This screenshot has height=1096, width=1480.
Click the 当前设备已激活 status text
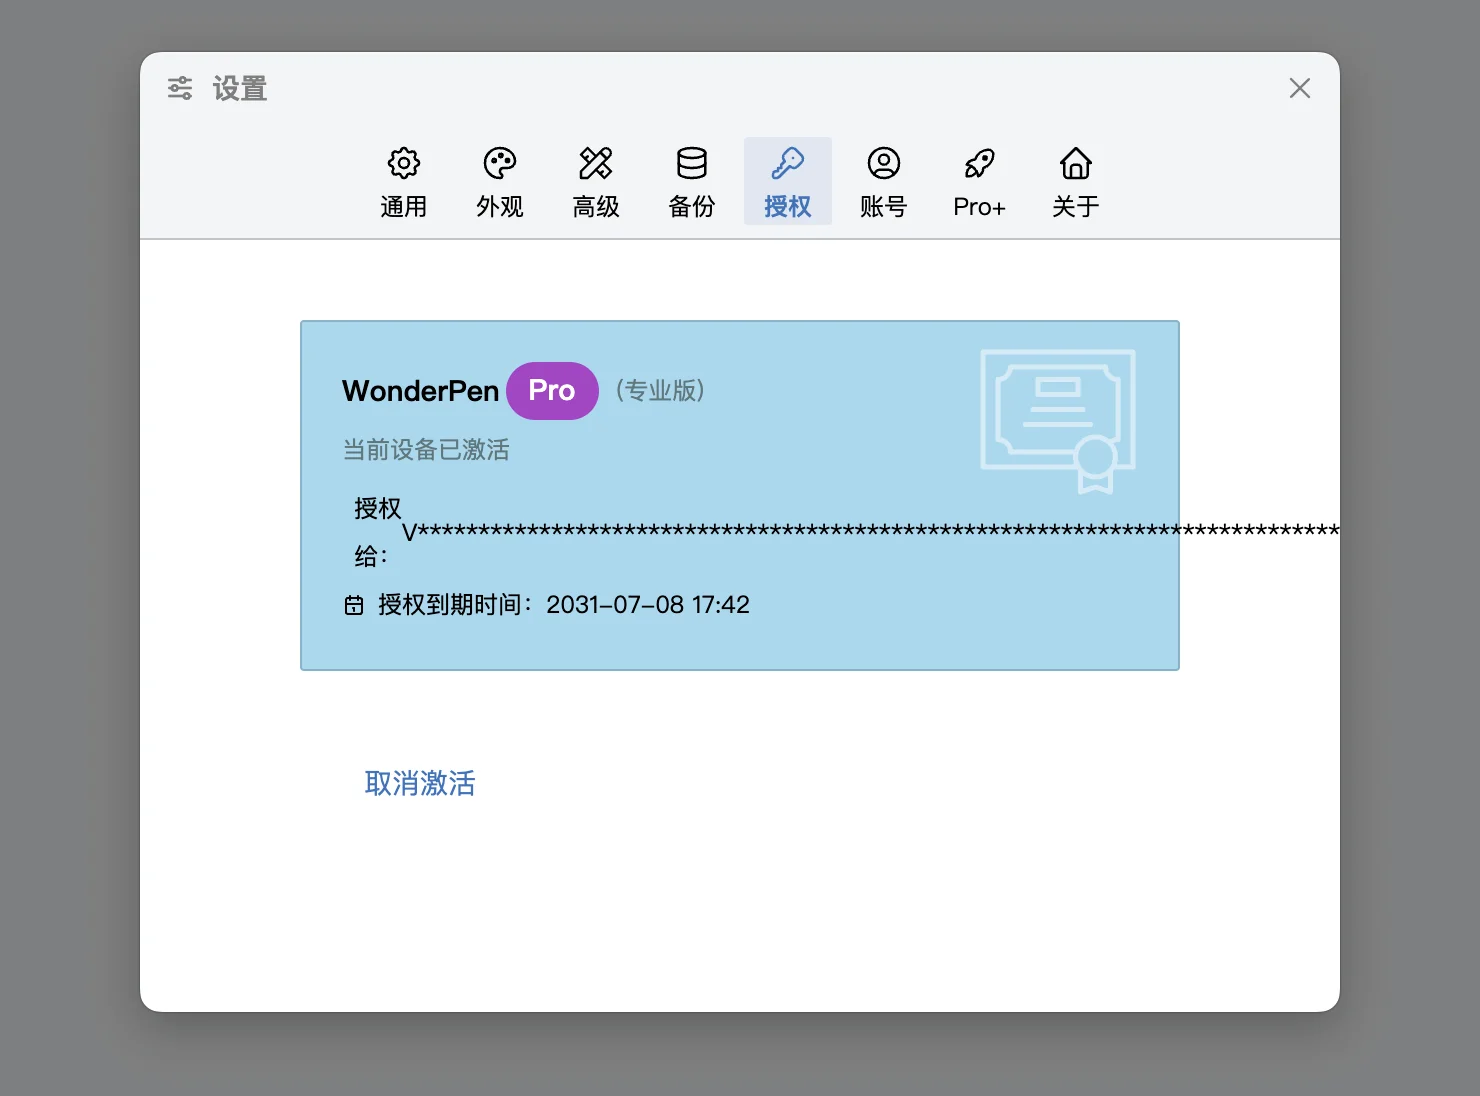tap(426, 450)
